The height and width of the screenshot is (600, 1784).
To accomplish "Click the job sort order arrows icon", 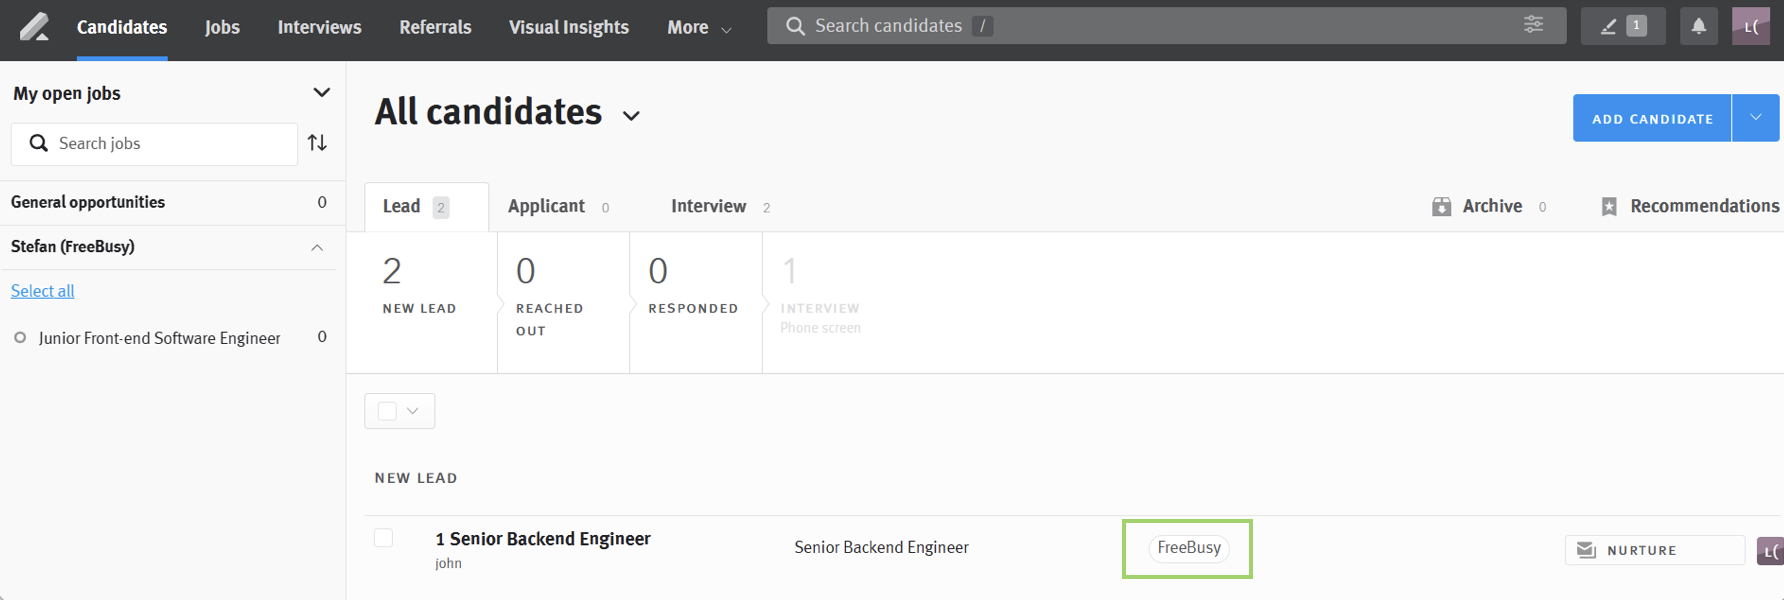I will [x=317, y=143].
